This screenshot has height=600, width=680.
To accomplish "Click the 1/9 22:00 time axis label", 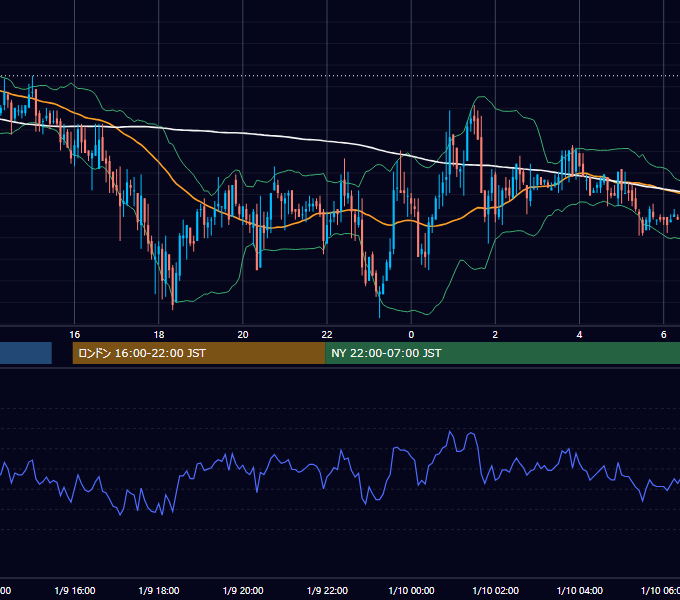I will tap(327, 590).
